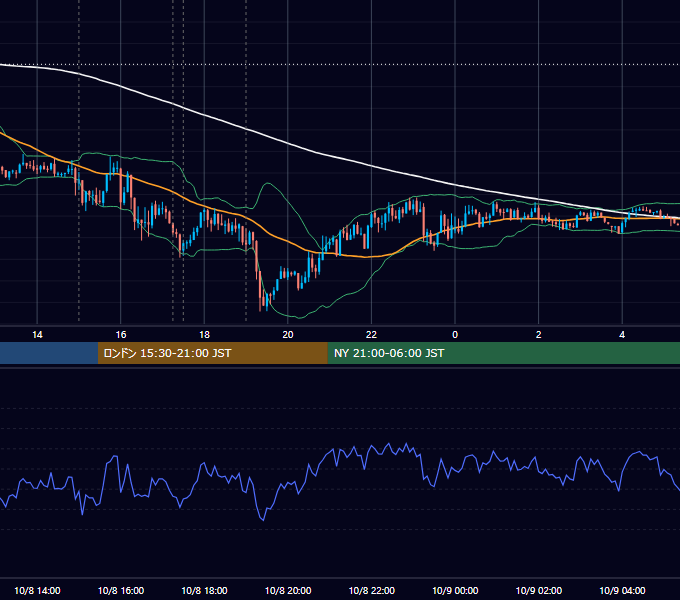Click the 10/8 20:00 indicator axis label
Viewport: 680px width, 600px height.
(x=288, y=590)
